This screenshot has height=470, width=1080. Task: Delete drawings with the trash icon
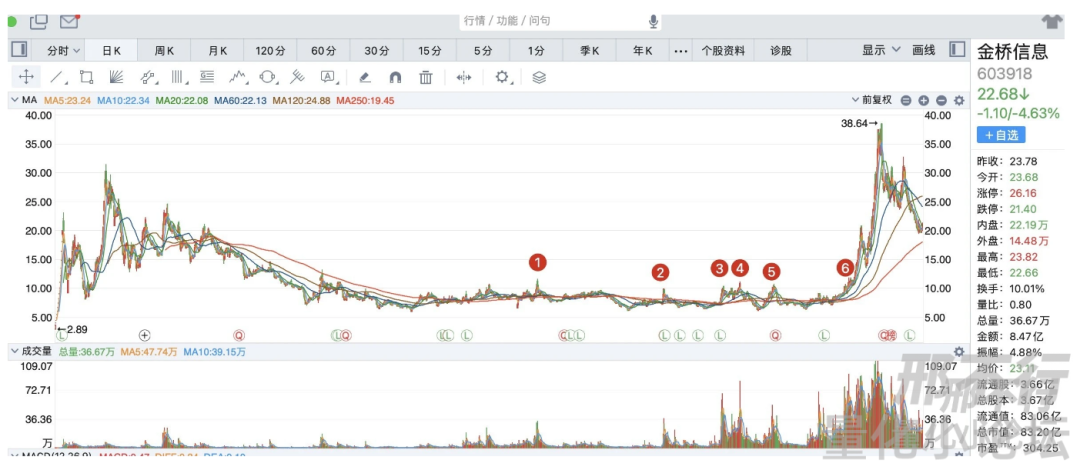click(426, 77)
